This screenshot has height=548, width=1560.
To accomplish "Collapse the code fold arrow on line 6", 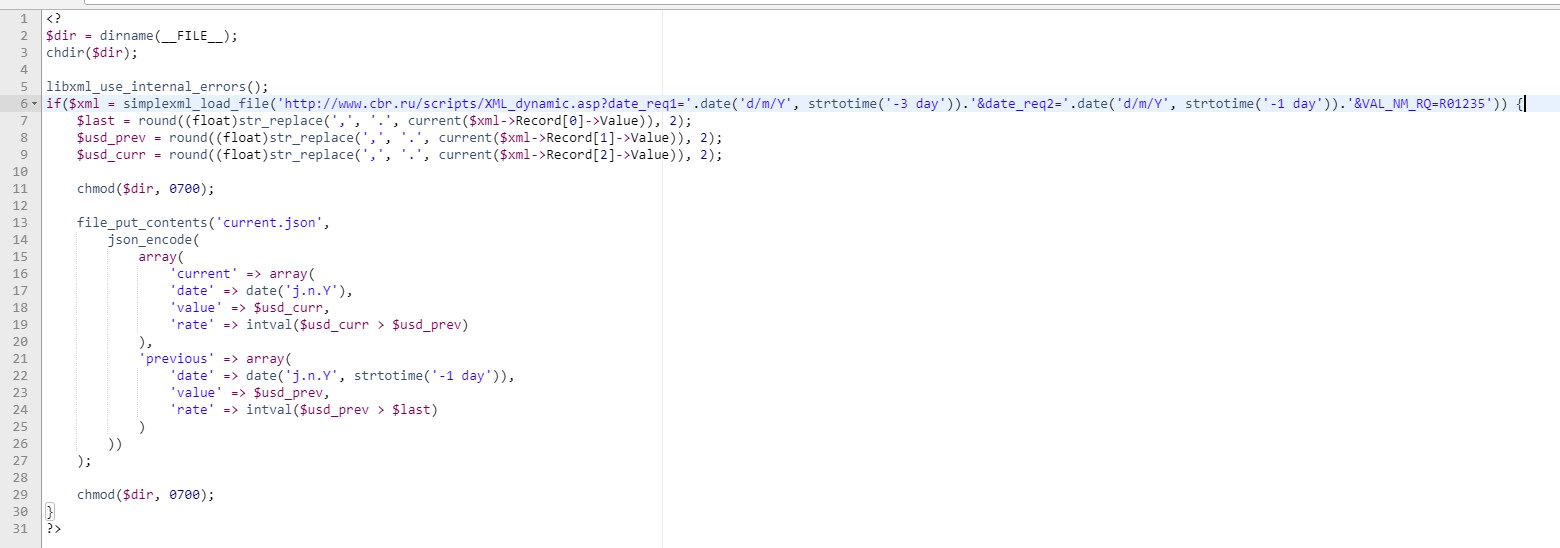I will 35,104.
